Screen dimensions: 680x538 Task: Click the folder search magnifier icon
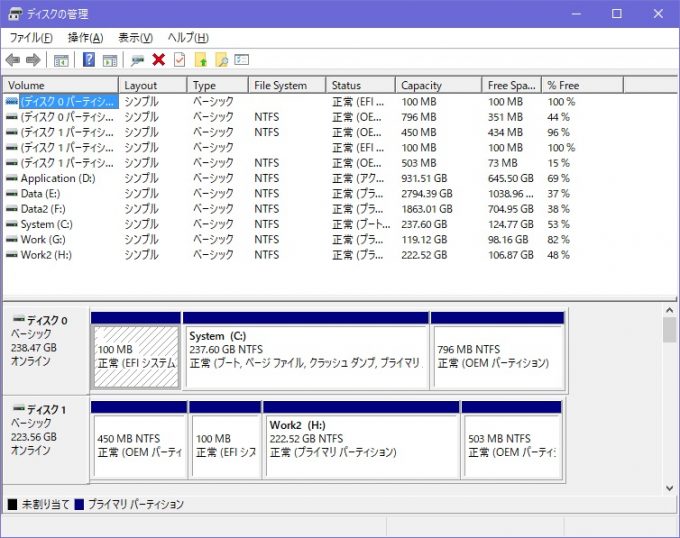(x=222, y=59)
